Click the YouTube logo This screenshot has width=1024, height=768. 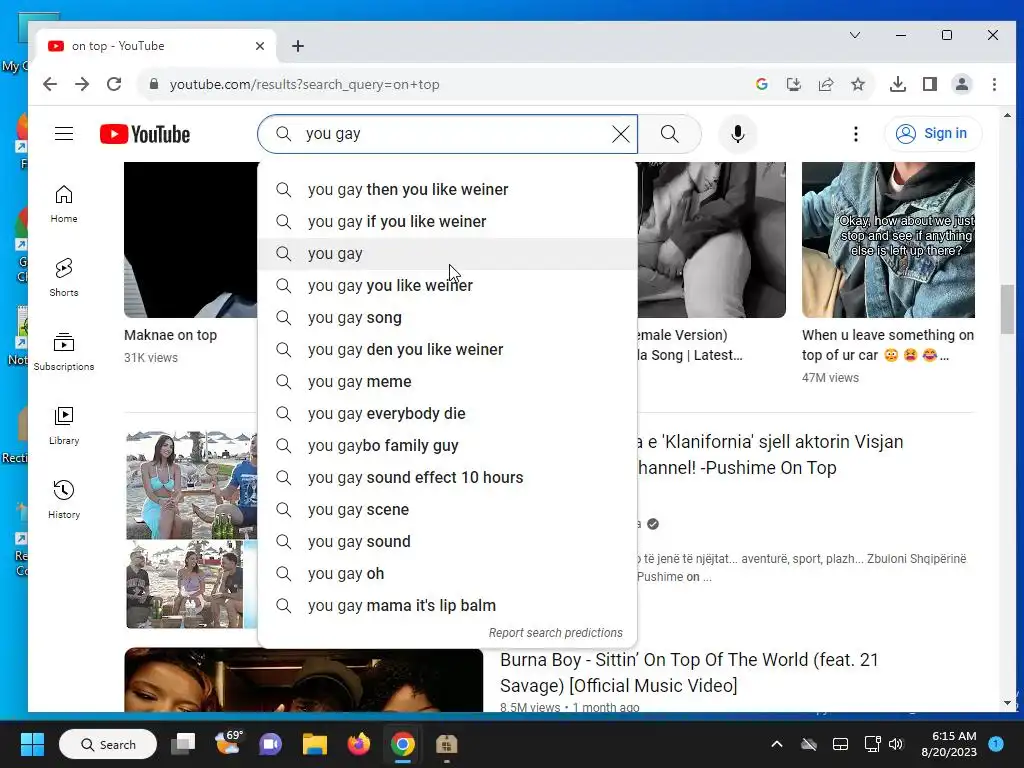(145, 134)
